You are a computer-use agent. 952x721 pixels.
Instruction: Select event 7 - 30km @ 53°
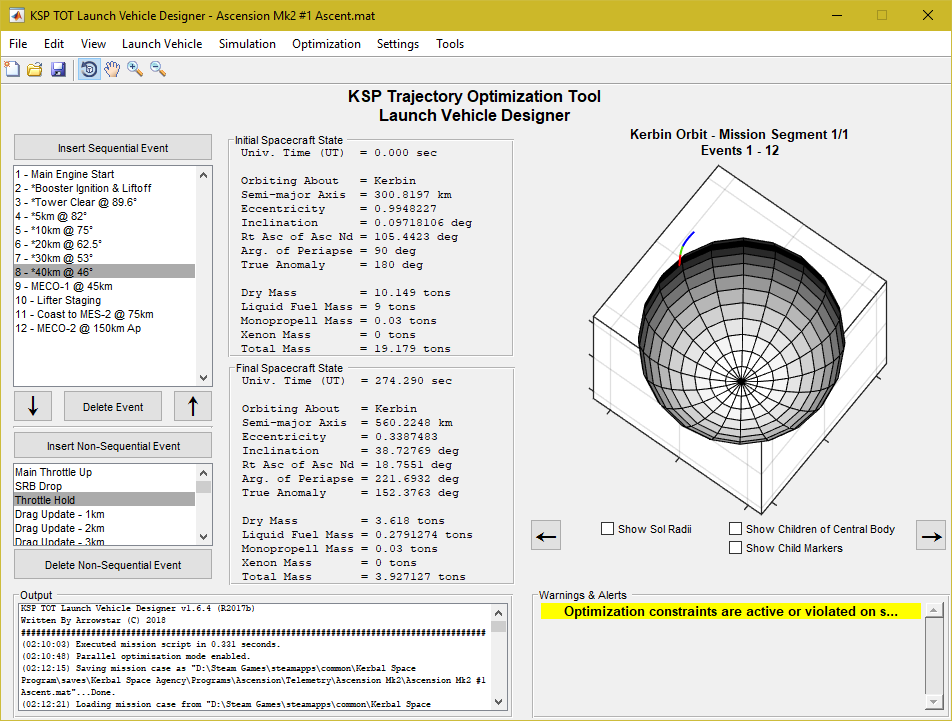tap(104, 258)
